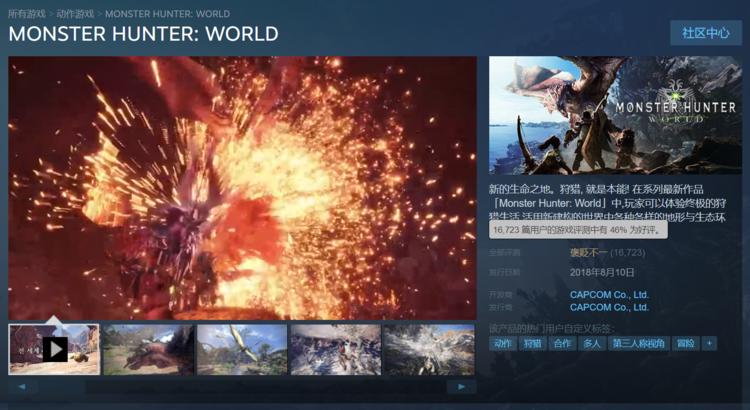Screen dimensions: 750x410
Task: Open the Monster Hunter World header capsule image
Action: pos(615,115)
